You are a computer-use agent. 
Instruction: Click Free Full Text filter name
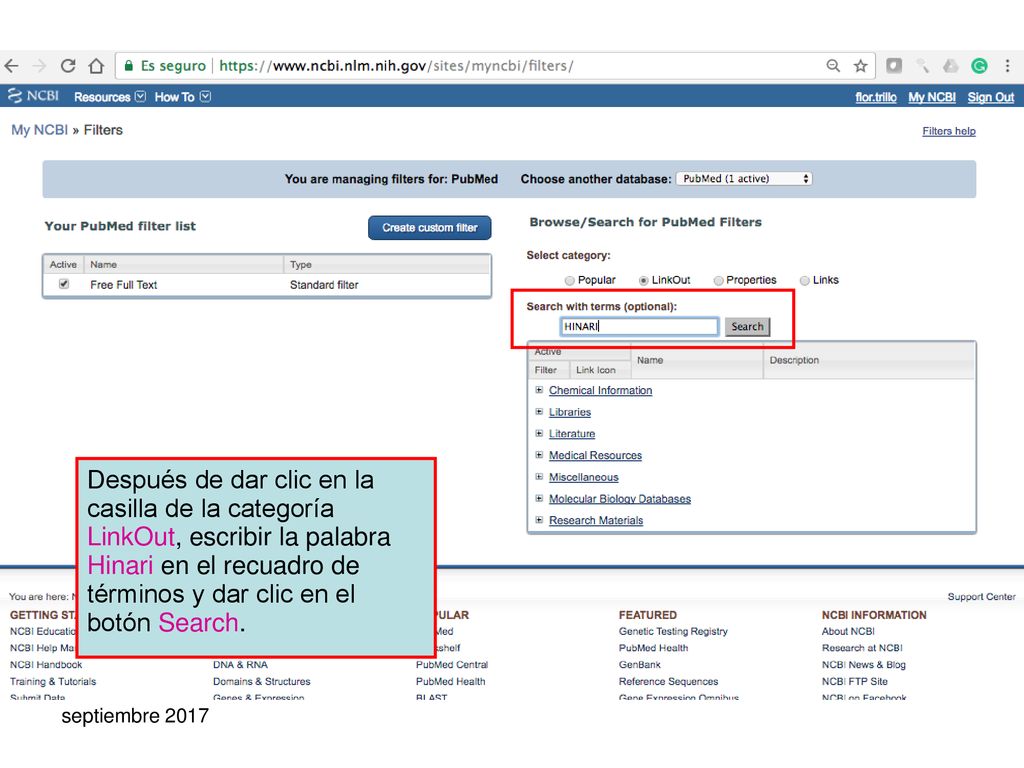[123, 285]
